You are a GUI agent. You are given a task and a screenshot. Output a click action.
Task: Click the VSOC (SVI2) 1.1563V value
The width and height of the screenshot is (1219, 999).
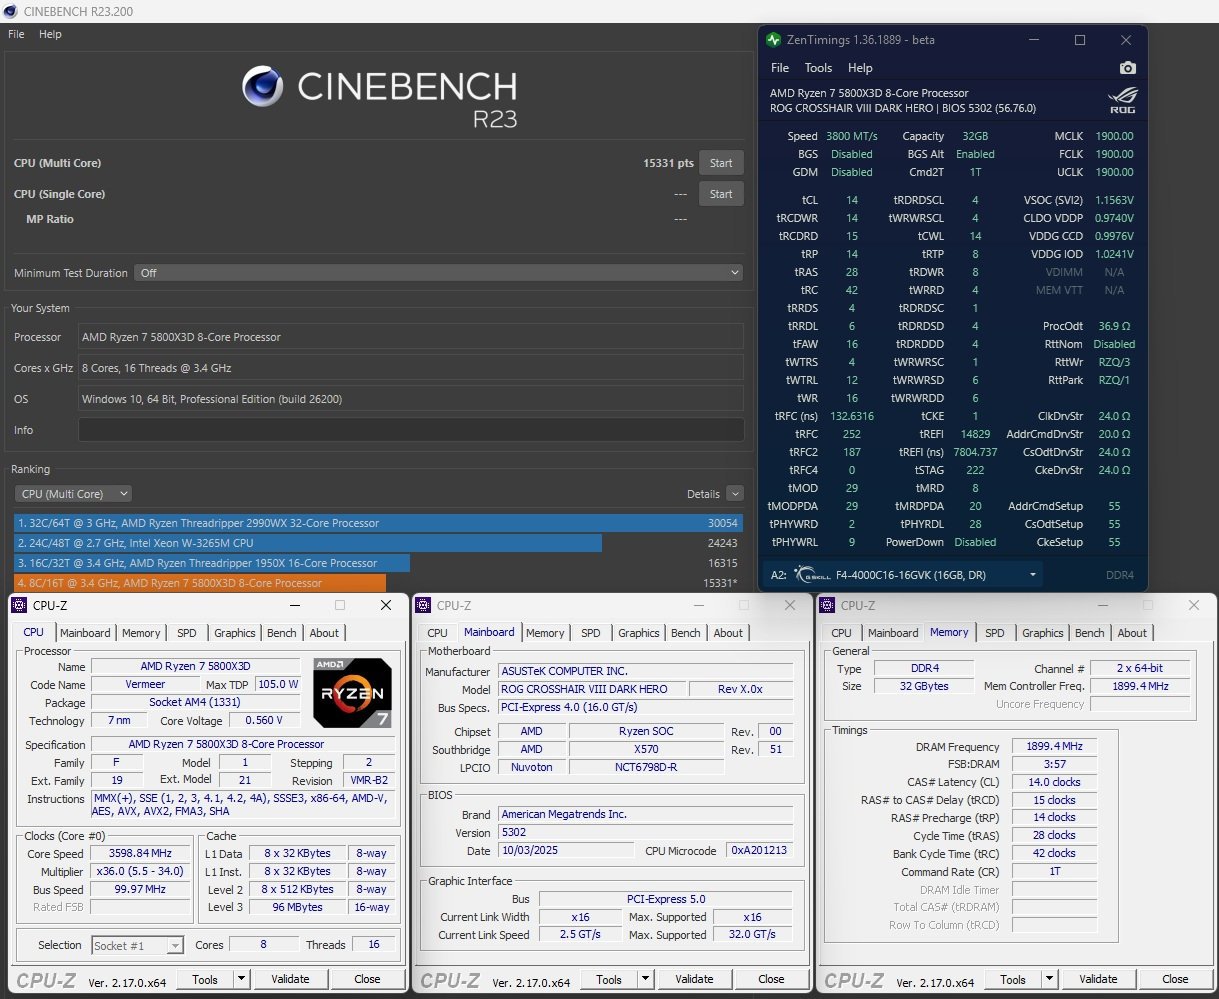click(x=1114, y=200)
